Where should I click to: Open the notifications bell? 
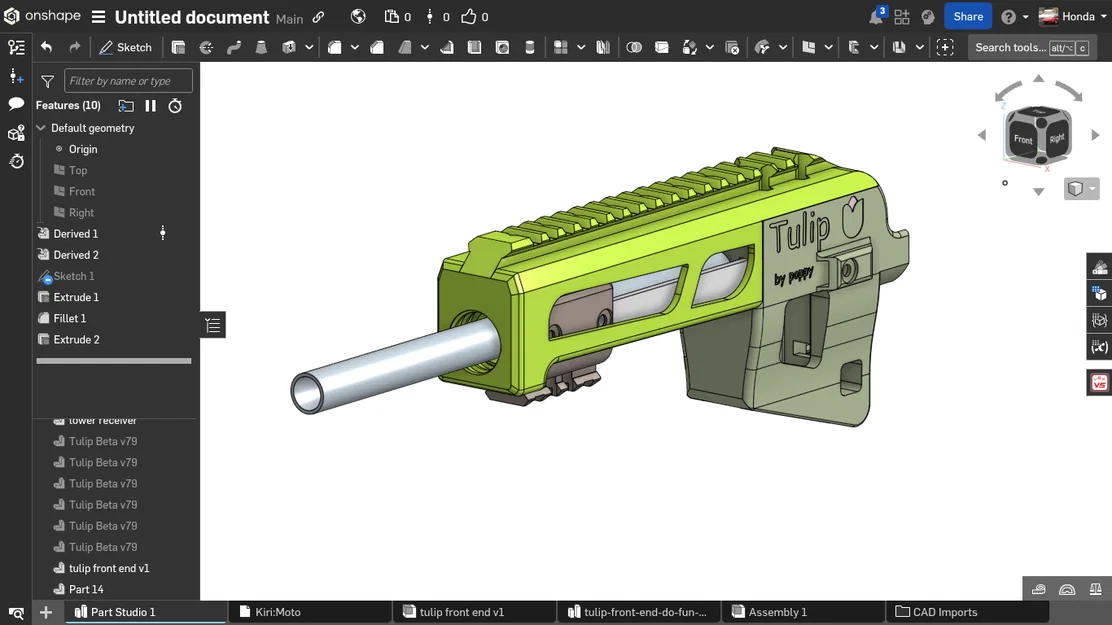click(877, 17)
